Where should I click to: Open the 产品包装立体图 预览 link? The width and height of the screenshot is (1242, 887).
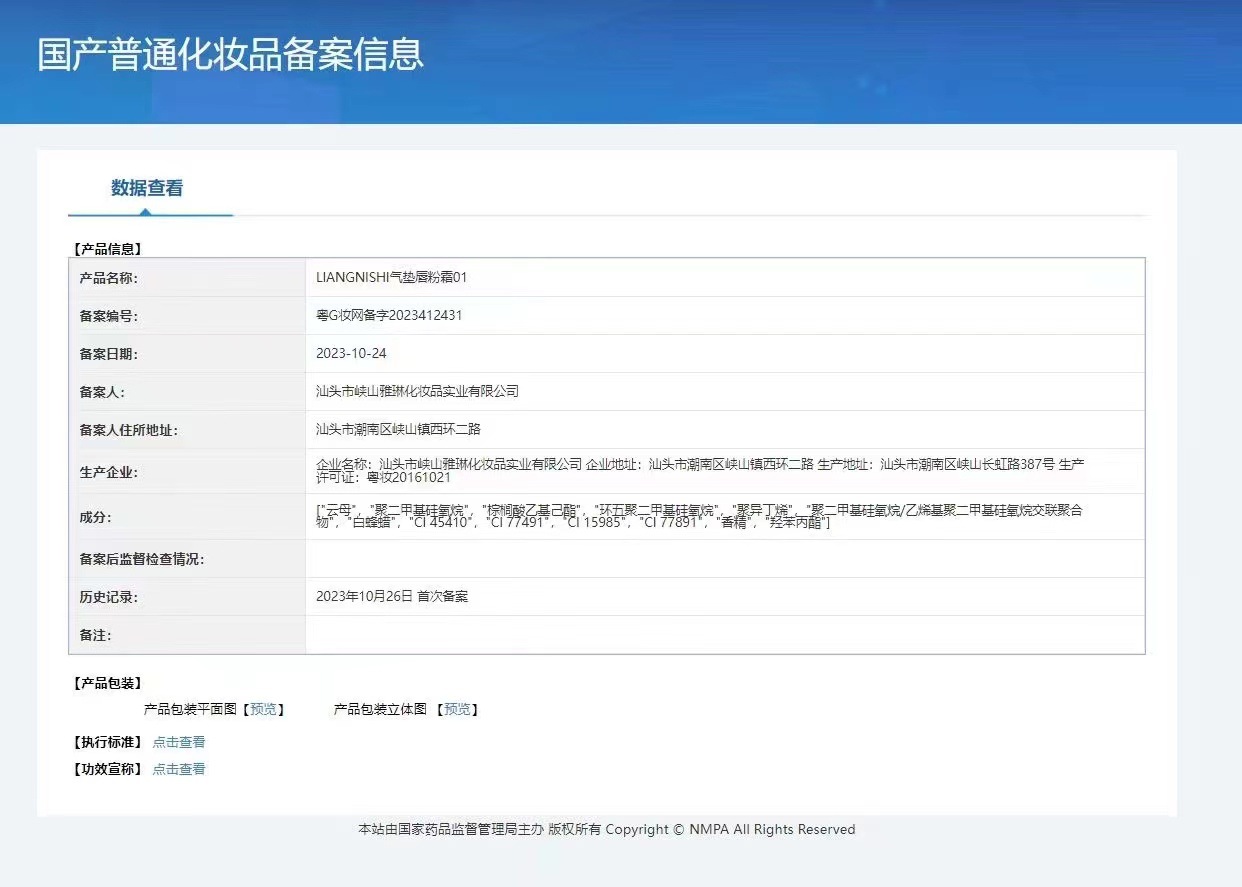pos(457,709)
